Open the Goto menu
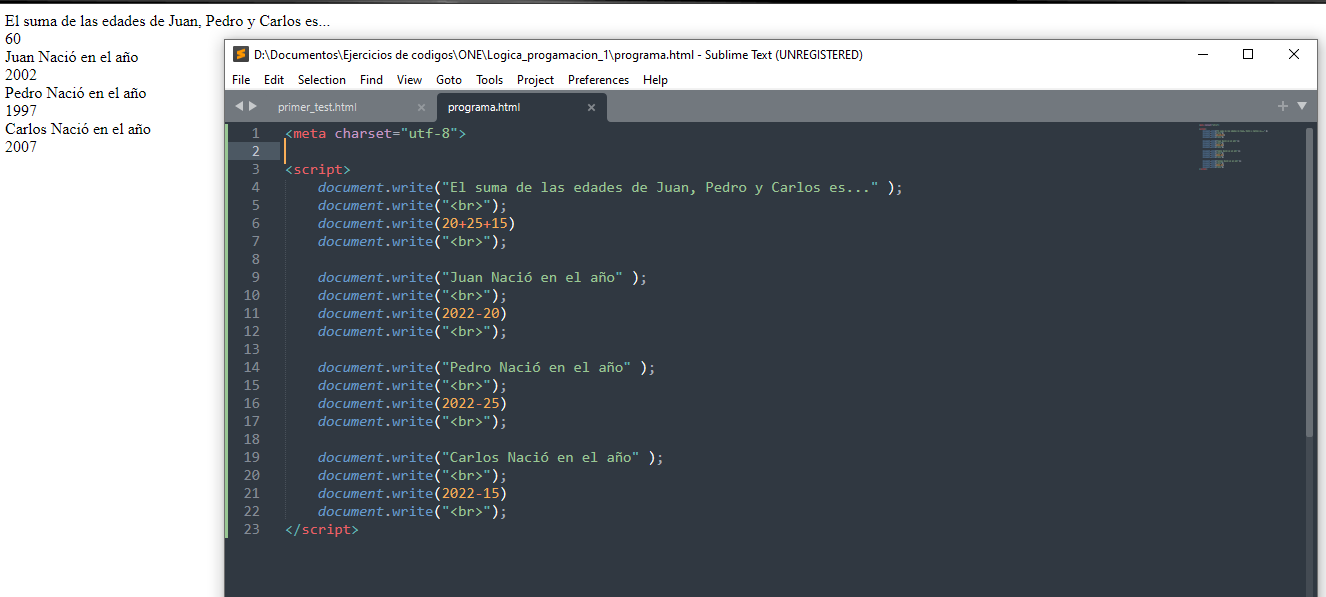This screenshot has height=597, width=1326. pyautogui.click(x=449, y=80)
